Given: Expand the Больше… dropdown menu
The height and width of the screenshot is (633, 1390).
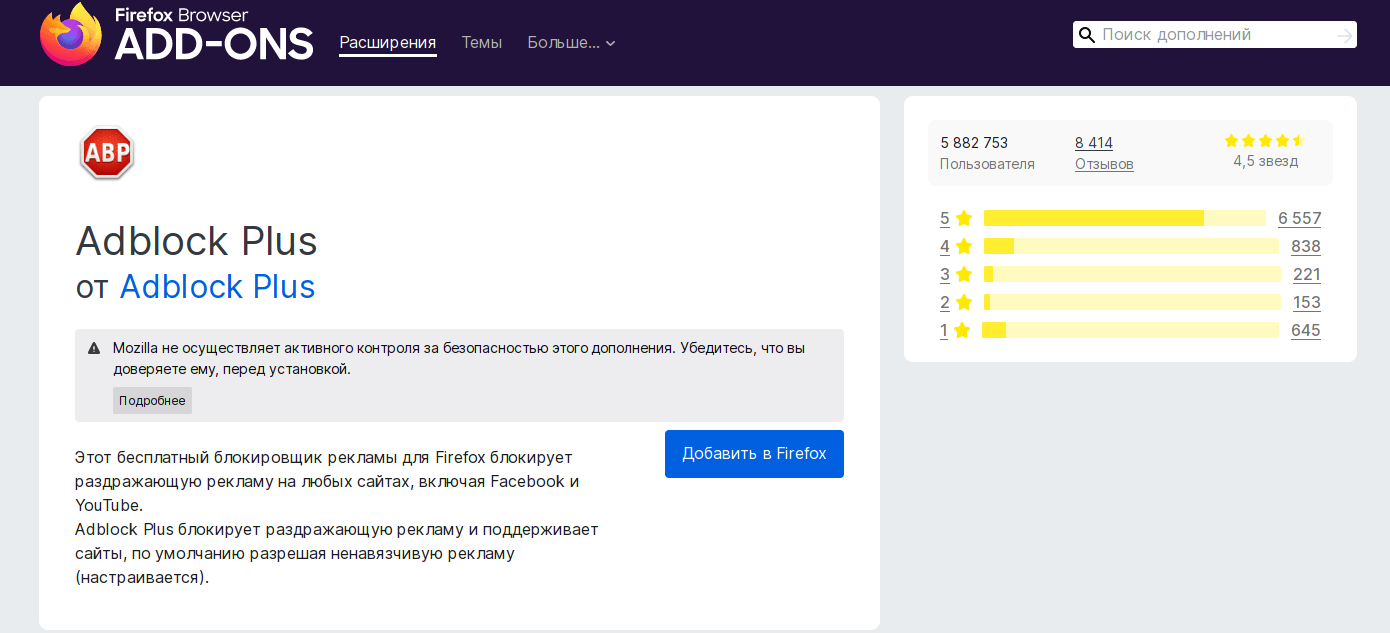Looking at the screenshot, I should 571,42.
